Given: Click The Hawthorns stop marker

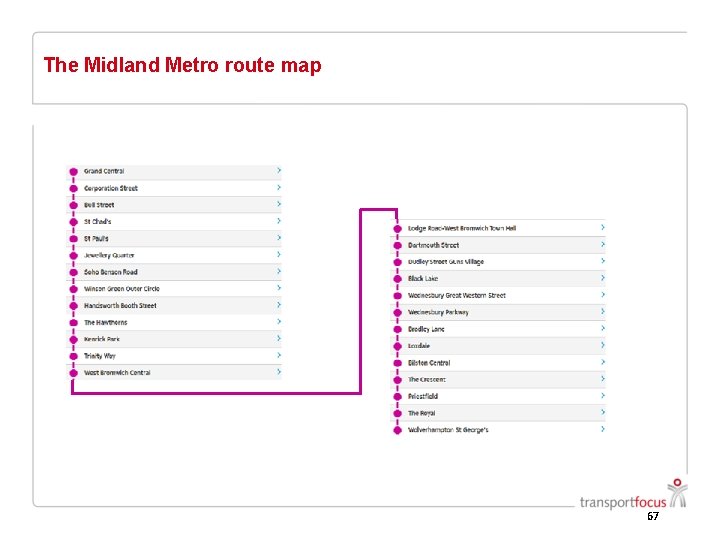Looking at the screenshot, I should [73, 322].
